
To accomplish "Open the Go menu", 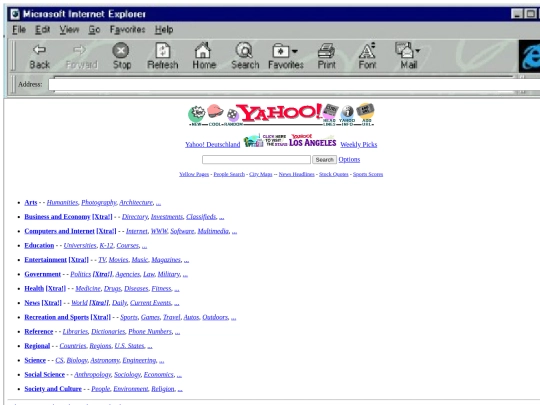I will click(x=94, y=30).
